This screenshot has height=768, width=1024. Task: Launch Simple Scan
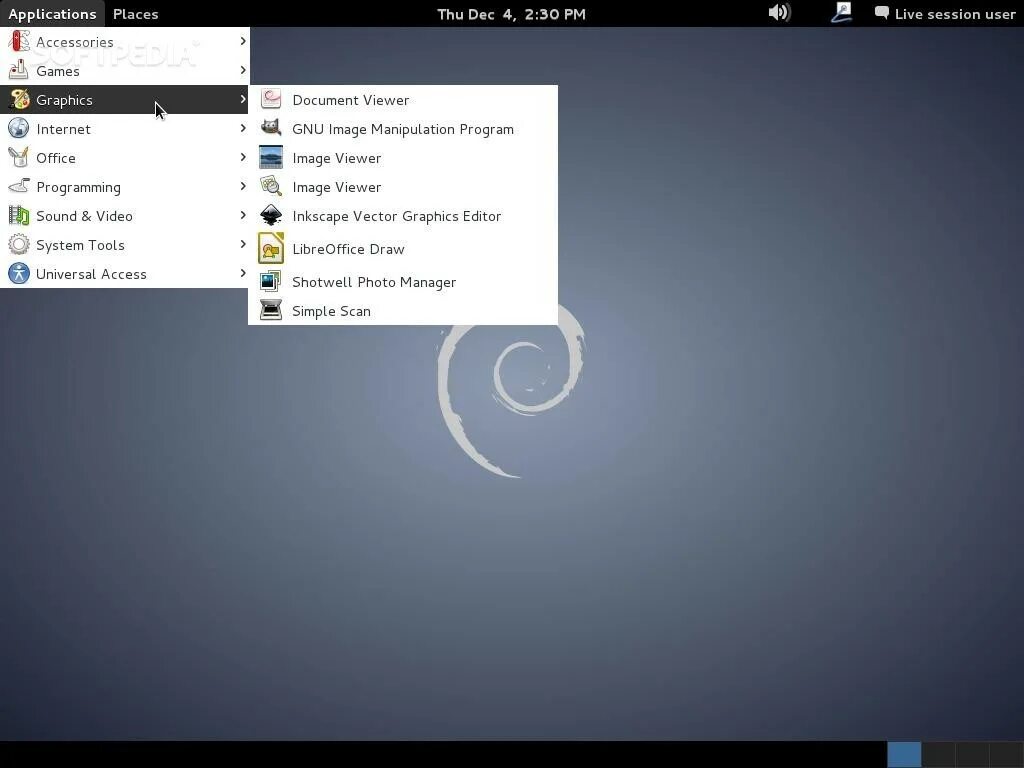point(403,311)
